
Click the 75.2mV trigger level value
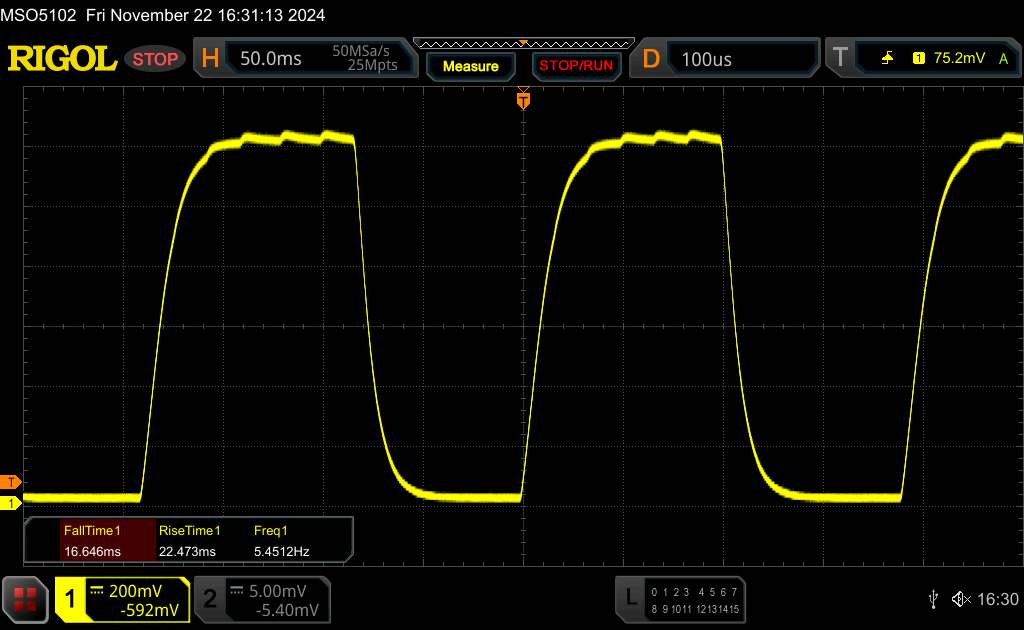tap(959, 58)
